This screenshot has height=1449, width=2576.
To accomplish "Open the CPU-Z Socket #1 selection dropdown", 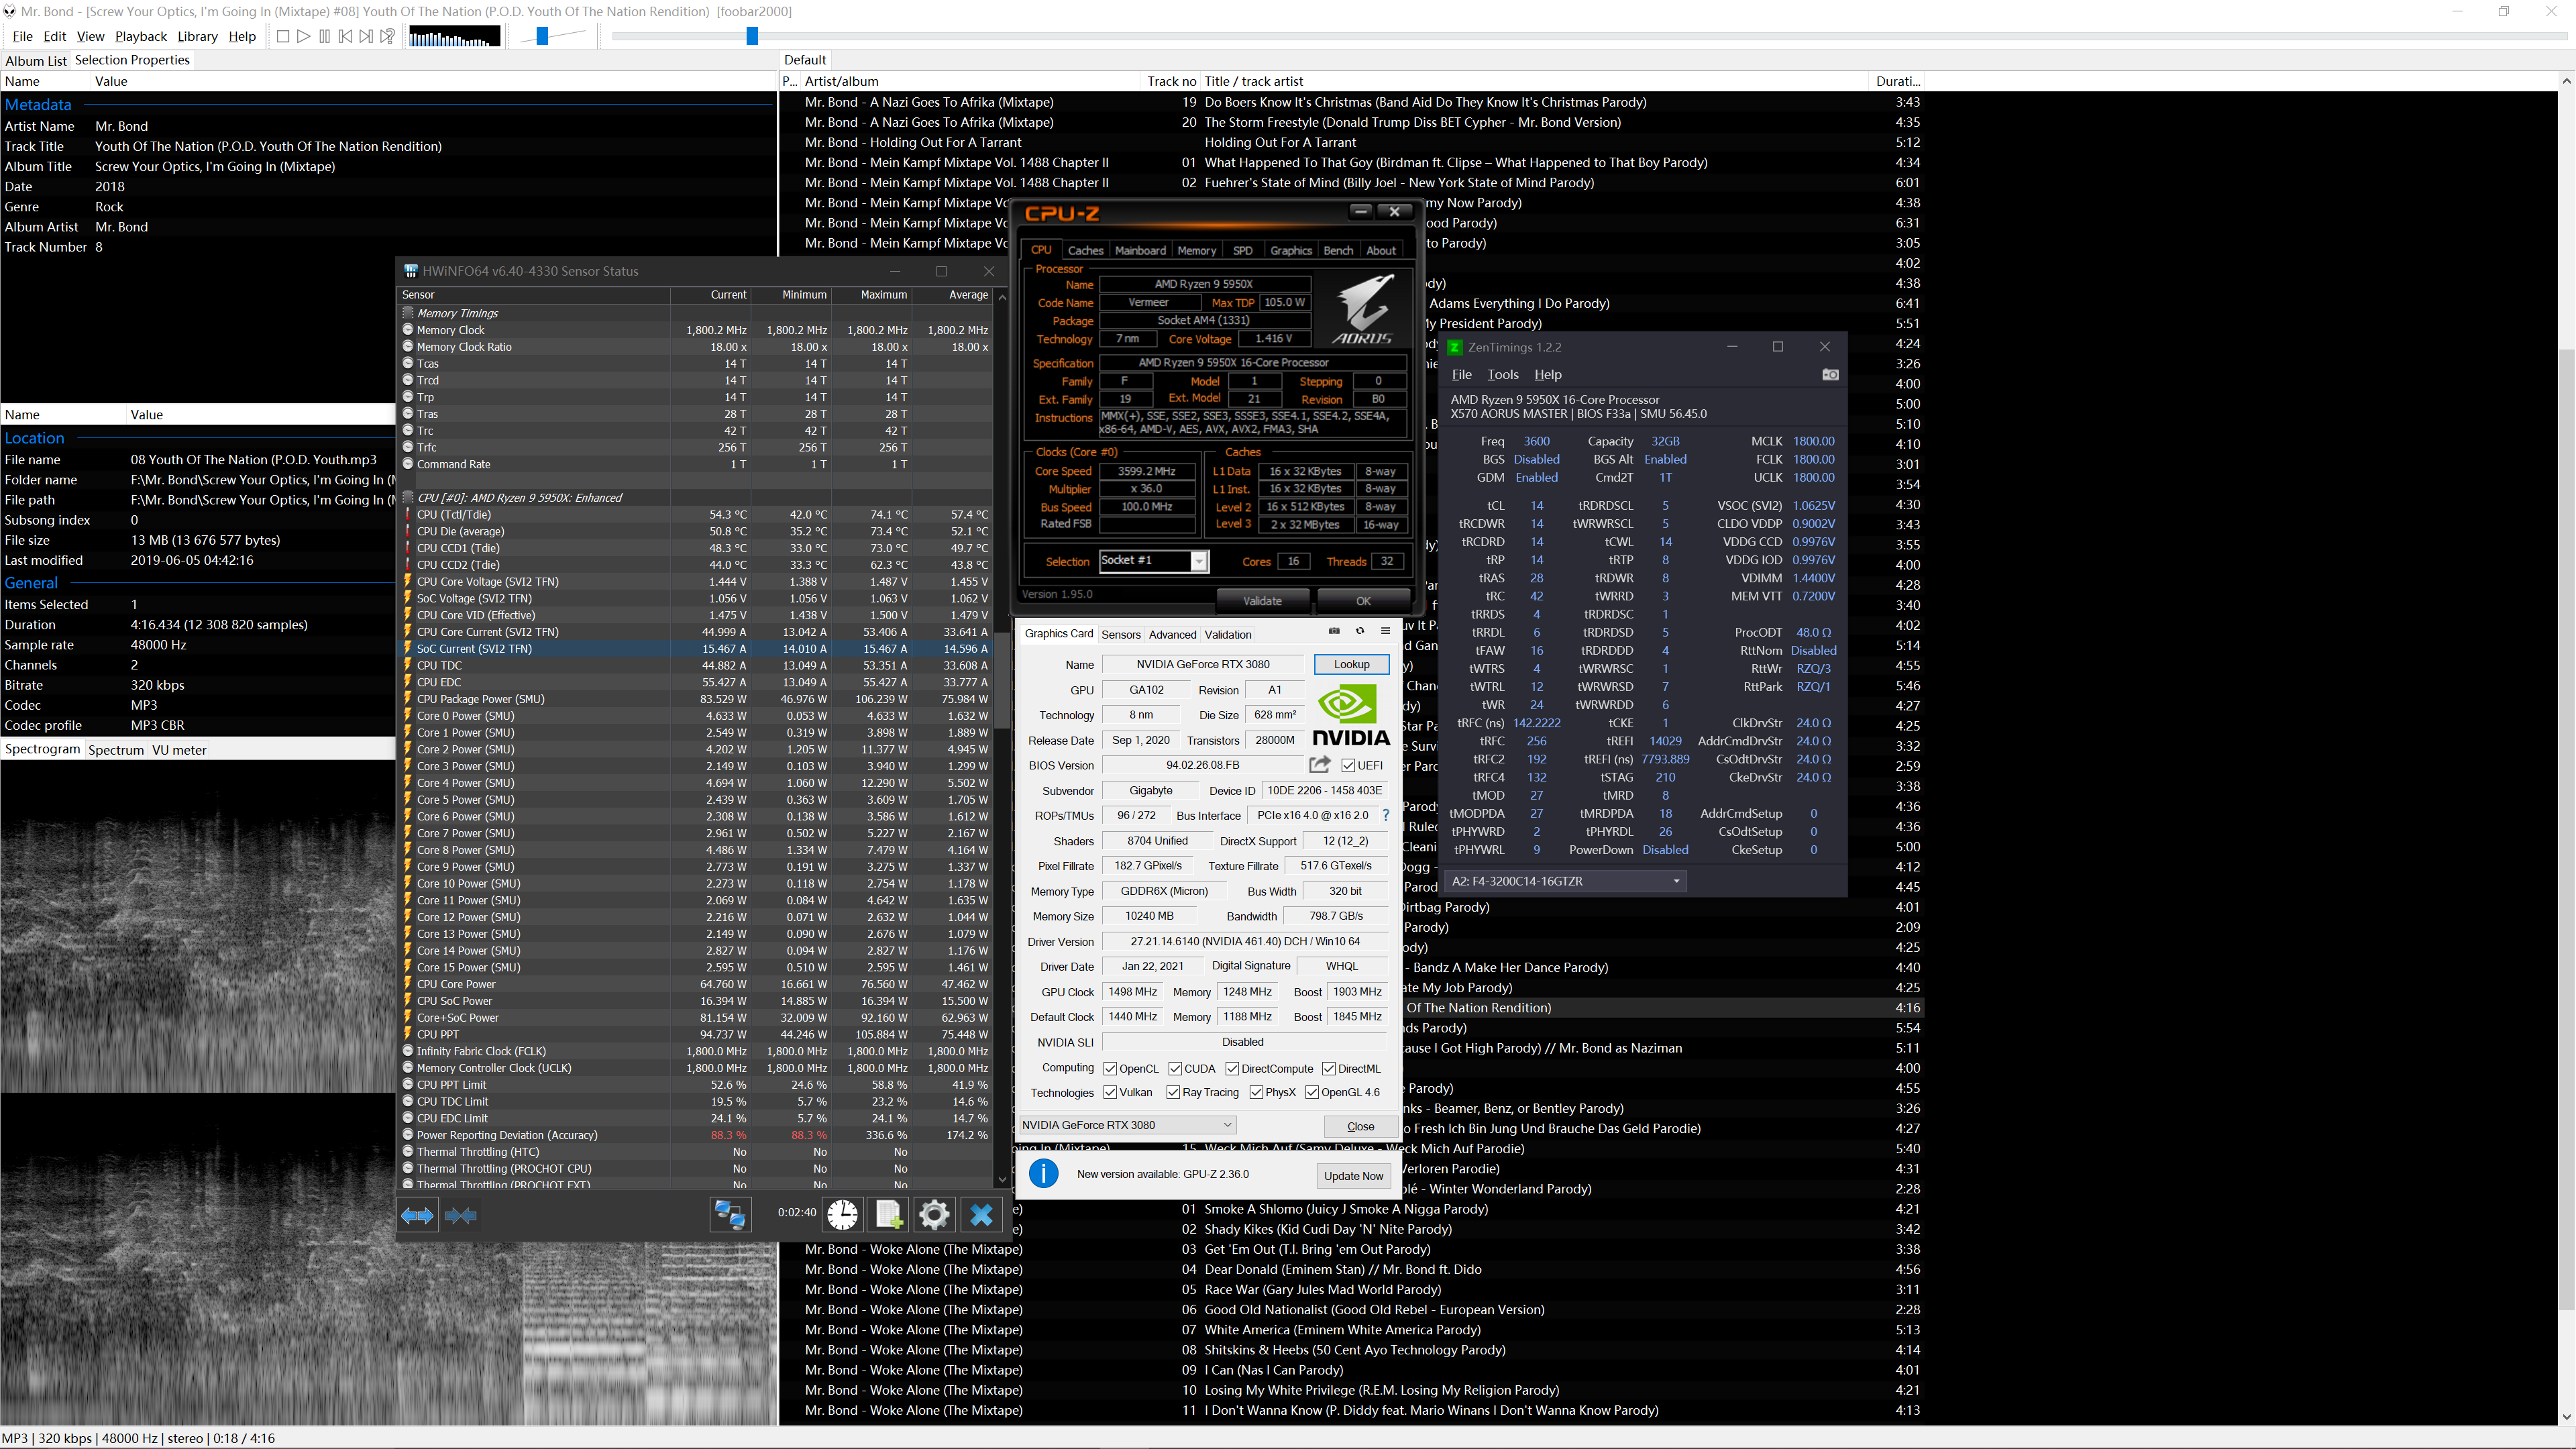I will click(x=1198, y=562).
